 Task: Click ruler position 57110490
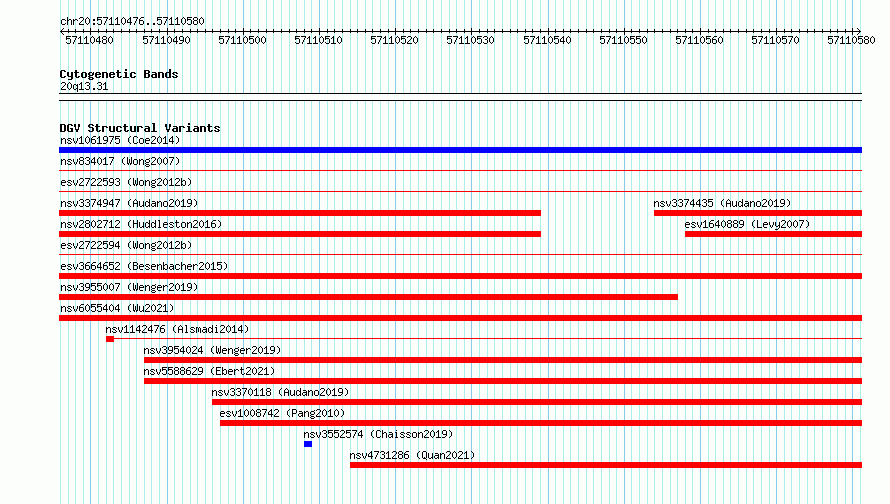tap(166, 40)
